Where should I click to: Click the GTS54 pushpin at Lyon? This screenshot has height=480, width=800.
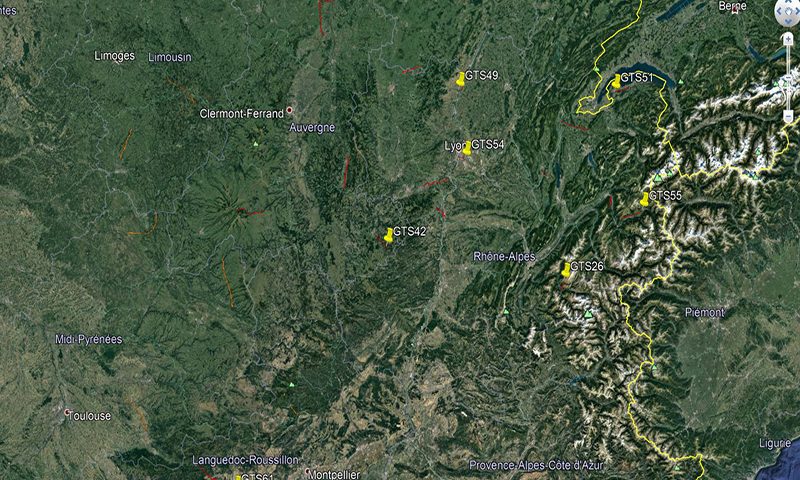pyautogui.click(x=467, y=148)
